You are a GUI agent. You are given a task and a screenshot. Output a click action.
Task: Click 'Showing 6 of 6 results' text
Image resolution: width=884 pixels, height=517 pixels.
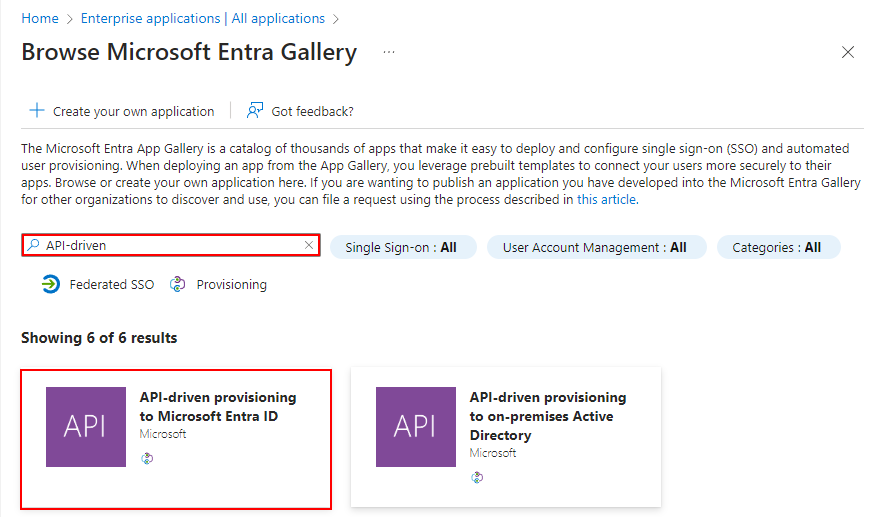point(99,338)
